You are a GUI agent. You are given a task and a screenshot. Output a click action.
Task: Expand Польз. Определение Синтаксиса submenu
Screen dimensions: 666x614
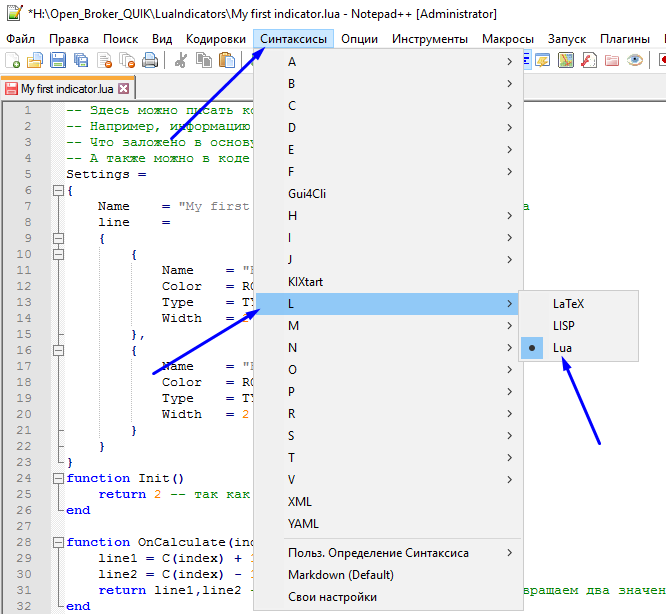tap(388, 553)
